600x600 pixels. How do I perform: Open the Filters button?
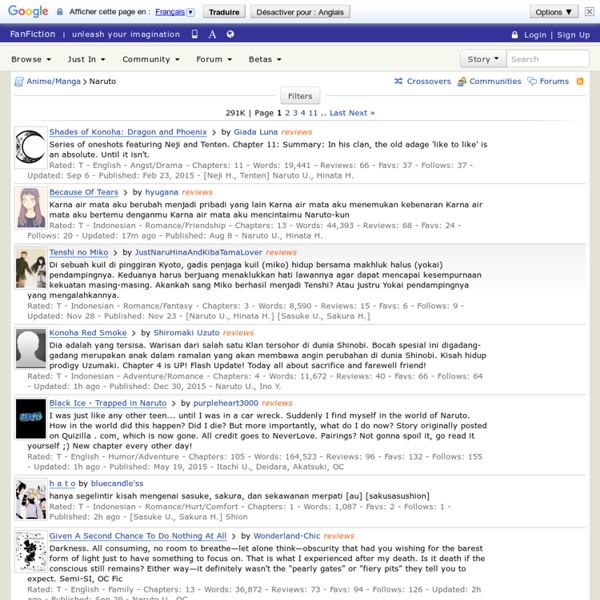click(x=300, y=96)
